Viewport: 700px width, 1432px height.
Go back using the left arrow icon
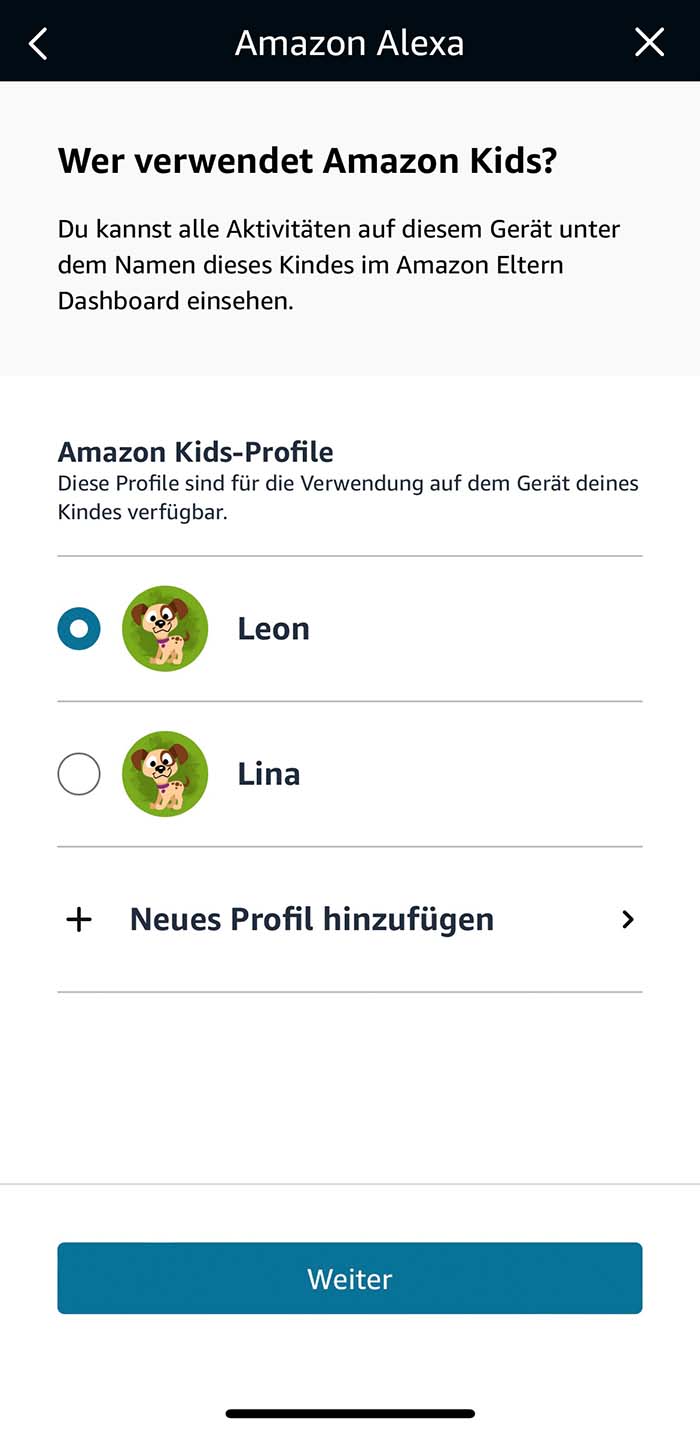38,43
